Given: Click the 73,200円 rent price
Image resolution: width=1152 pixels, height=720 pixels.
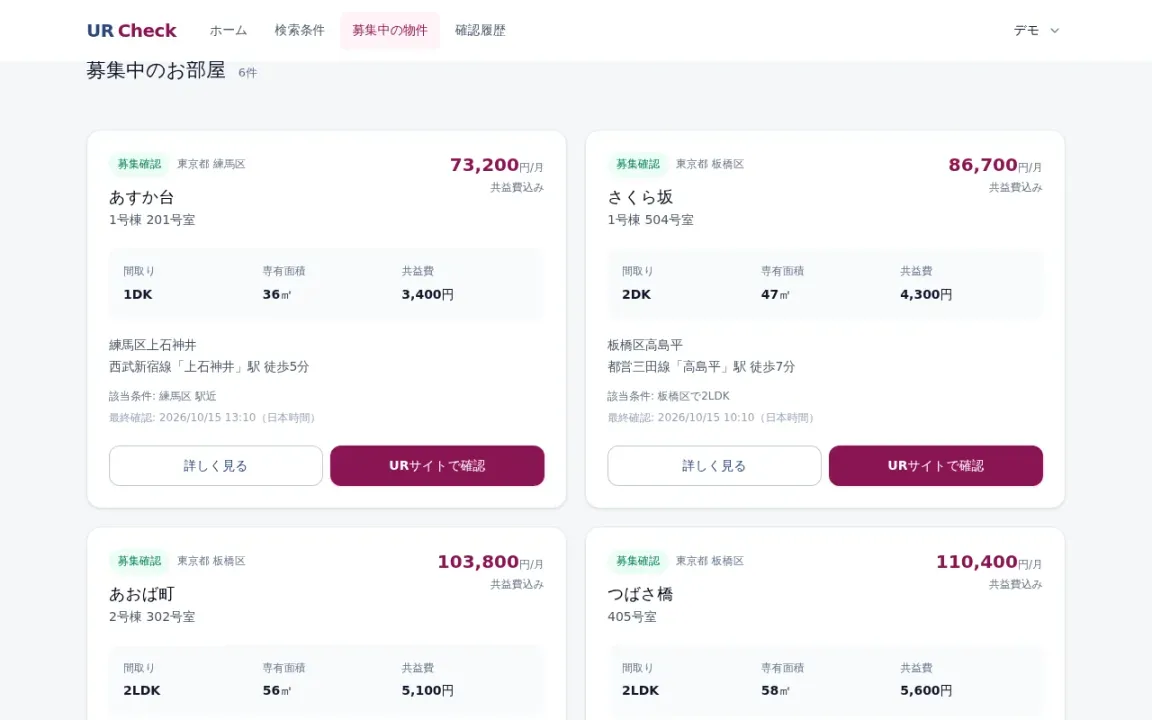Looking at the screenshot, I should (x=497, y=165).
